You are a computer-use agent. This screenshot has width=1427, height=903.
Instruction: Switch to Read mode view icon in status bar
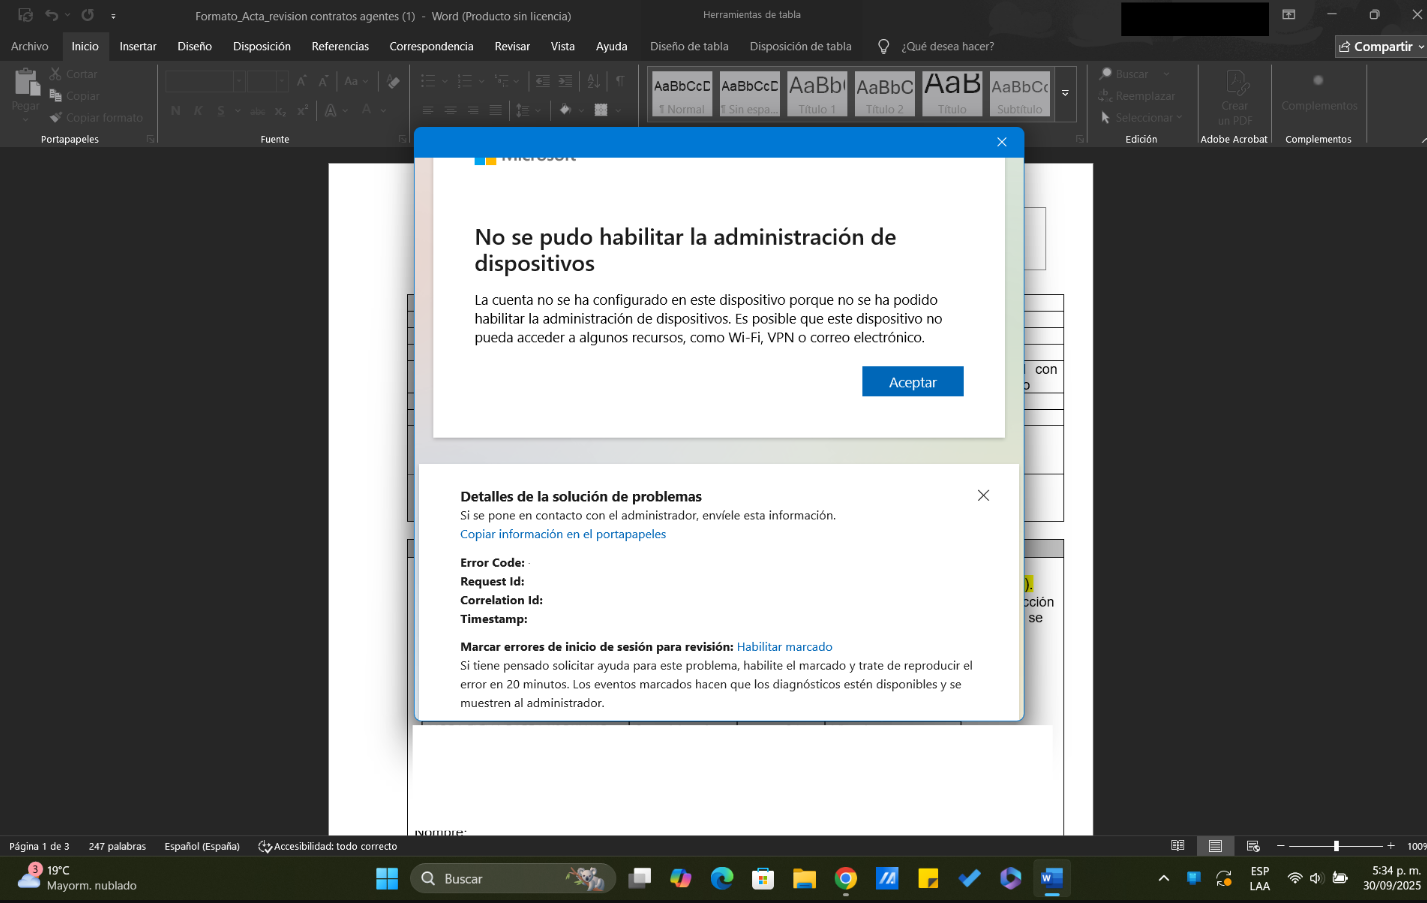tap(1178, 846)
